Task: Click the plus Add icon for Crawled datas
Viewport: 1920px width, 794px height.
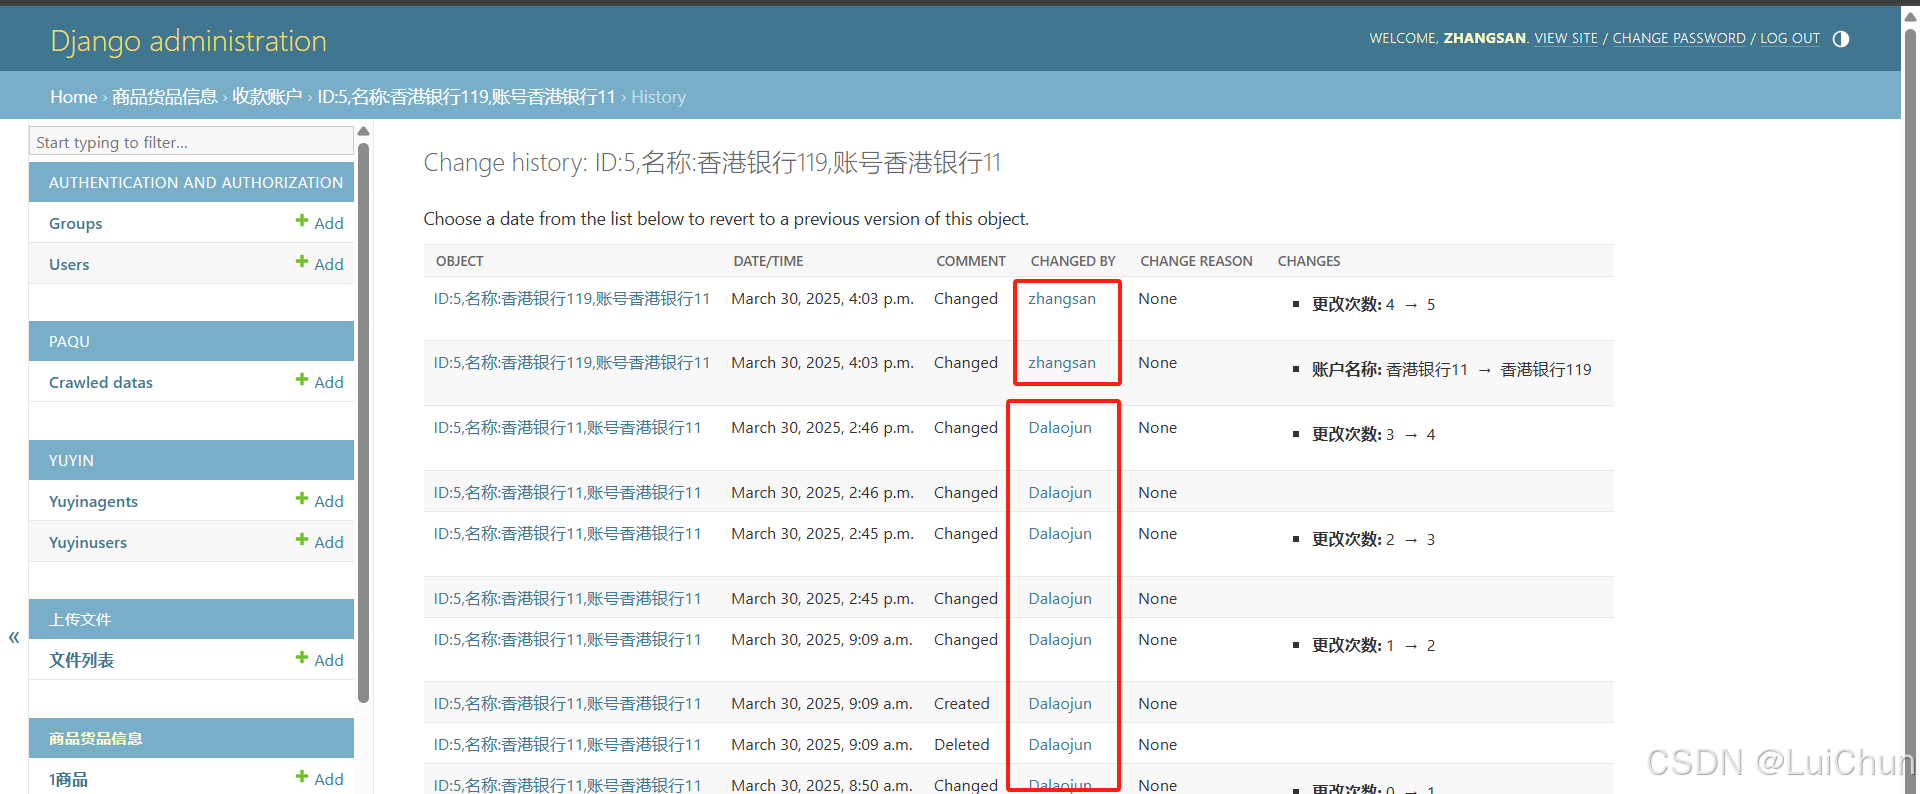Action: (x=302, y=380)
